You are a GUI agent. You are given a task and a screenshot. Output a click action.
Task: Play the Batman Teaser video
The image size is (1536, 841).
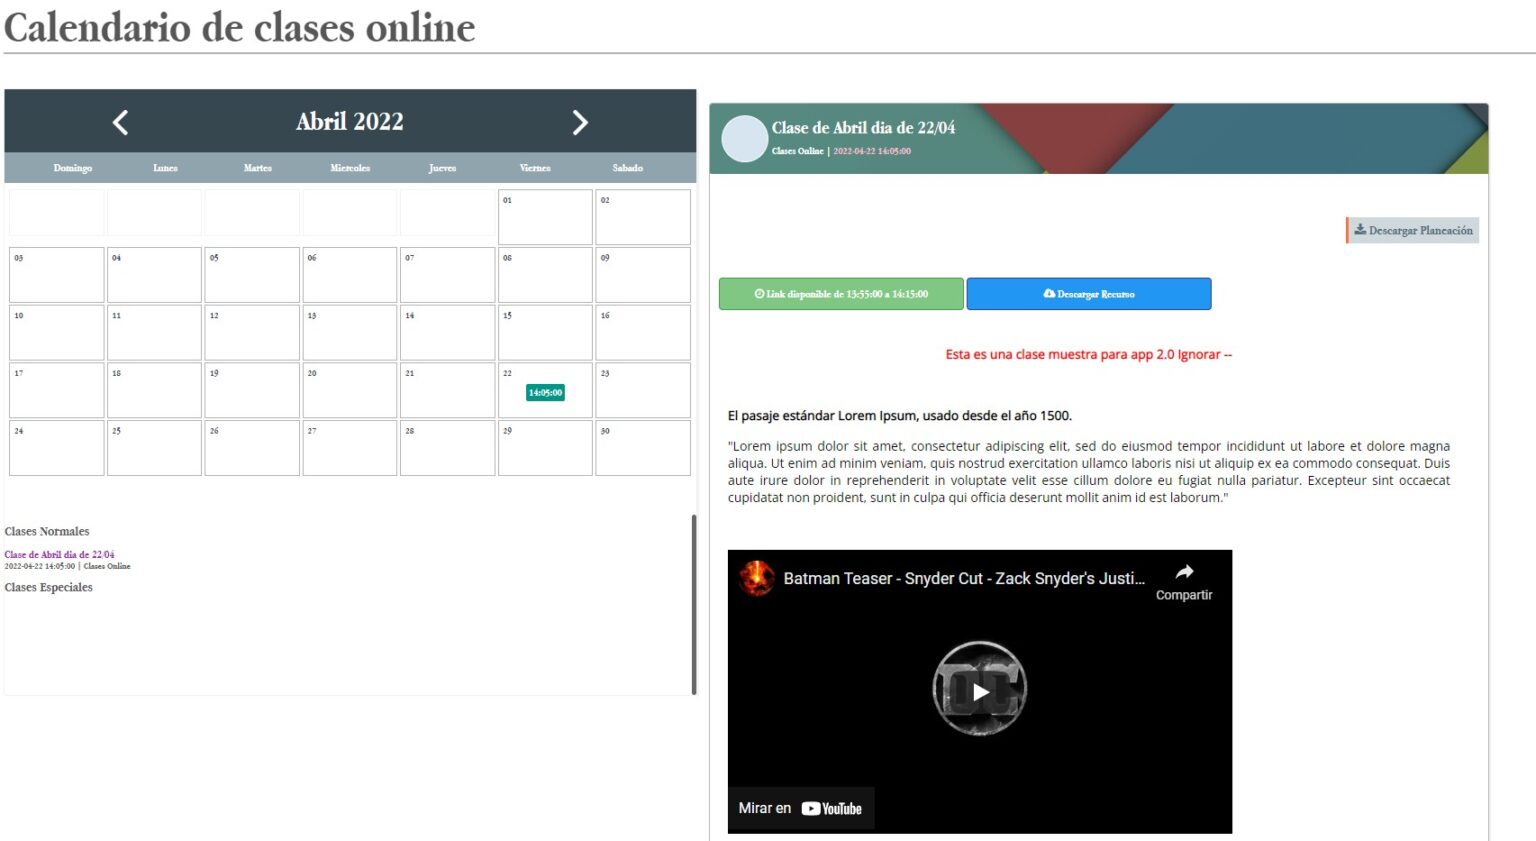[x=980, y=690]
